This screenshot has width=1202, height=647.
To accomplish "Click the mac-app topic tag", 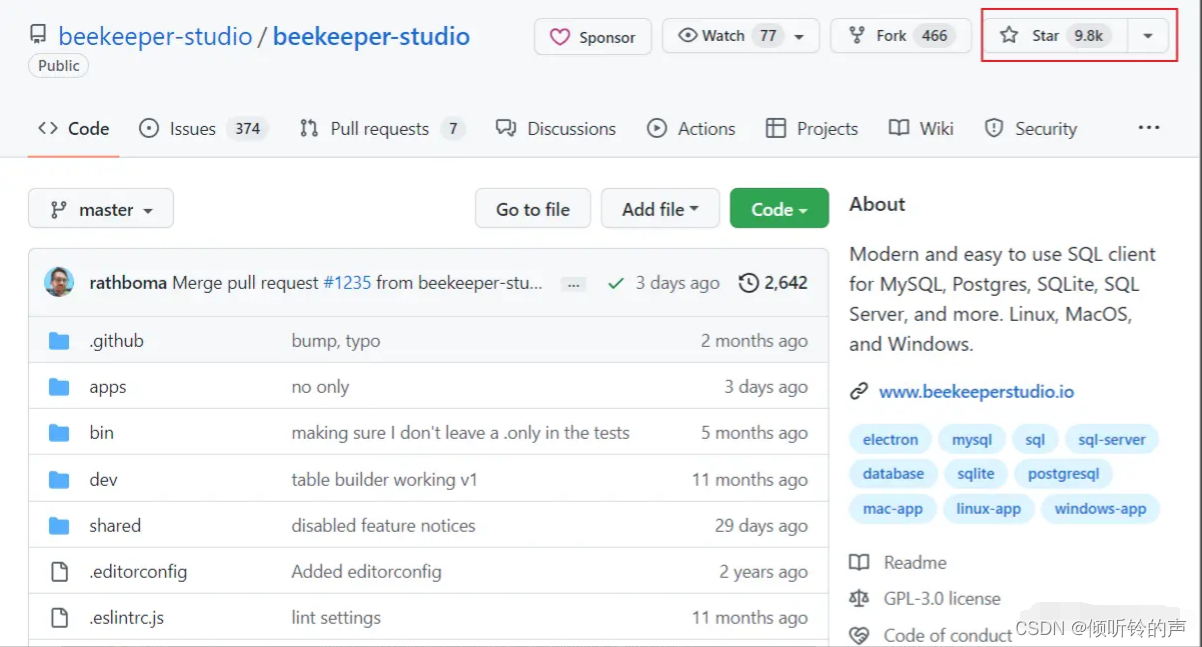I will [x=893, y=508].
